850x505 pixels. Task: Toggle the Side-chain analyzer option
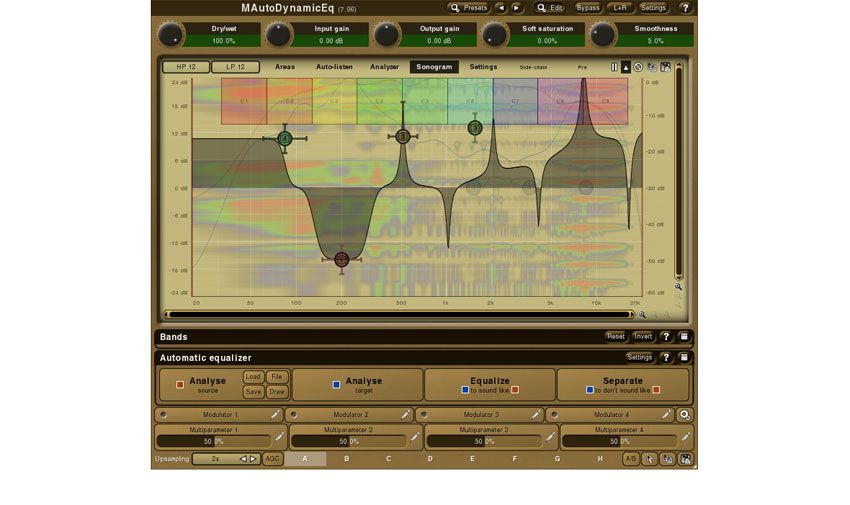click(x=533, y=67)
